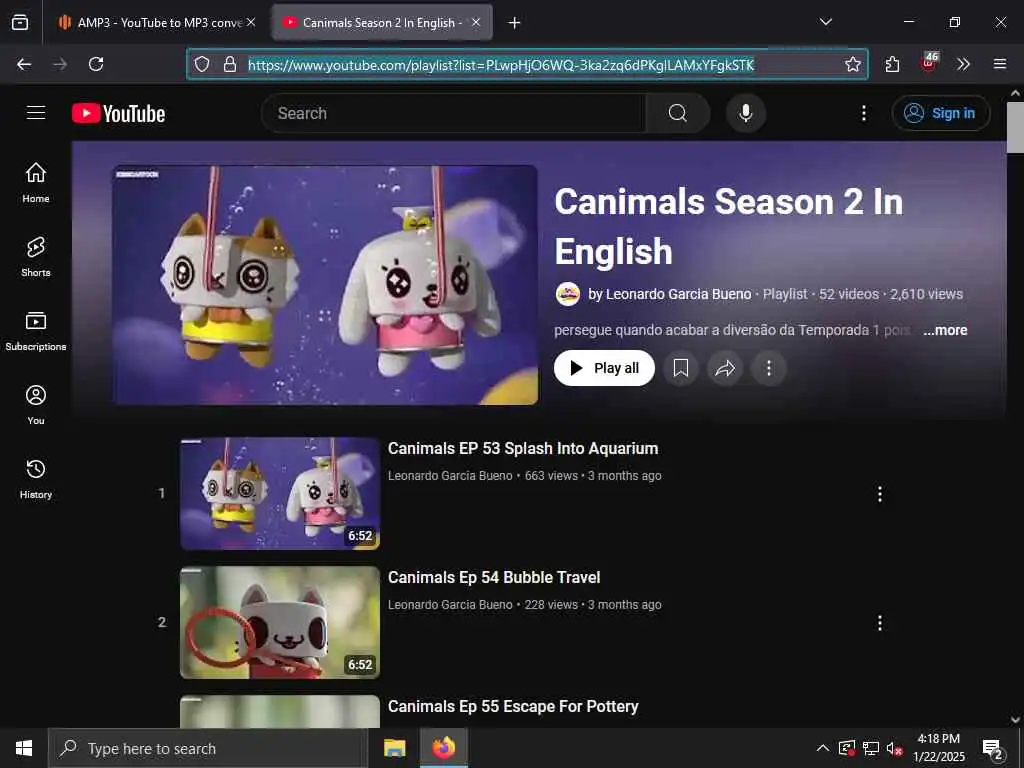Viewport: 1024px width, 768px height.
Task: Open History in the sidebar
Action: tap(36, 479)
